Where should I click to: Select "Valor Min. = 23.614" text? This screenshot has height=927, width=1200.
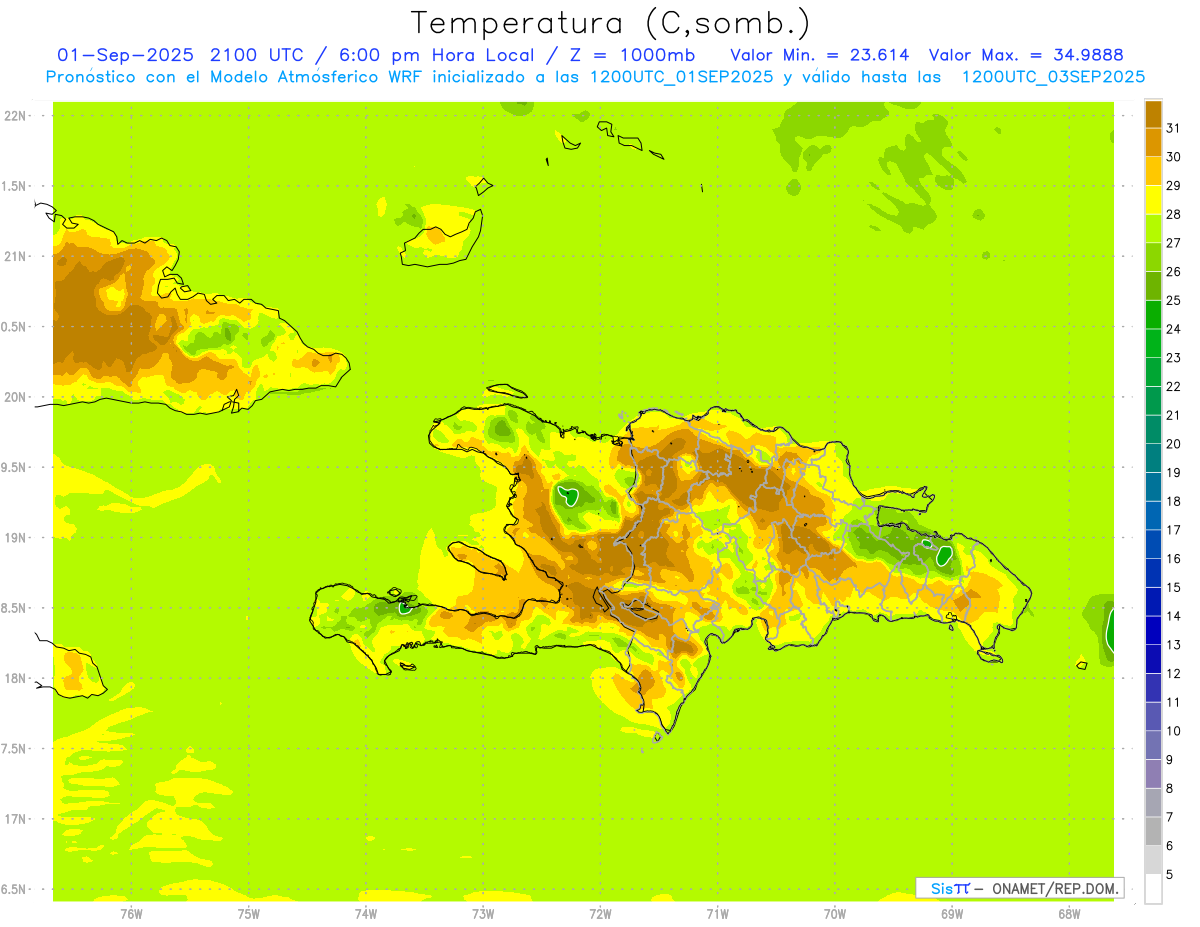(x=820, y=55)
